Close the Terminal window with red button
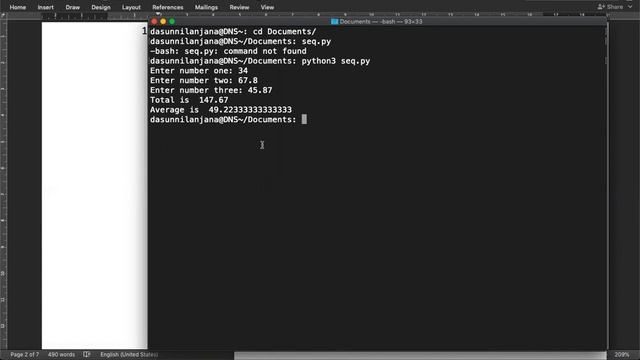This screenshot has height=360, width=640. click(154, 21)
